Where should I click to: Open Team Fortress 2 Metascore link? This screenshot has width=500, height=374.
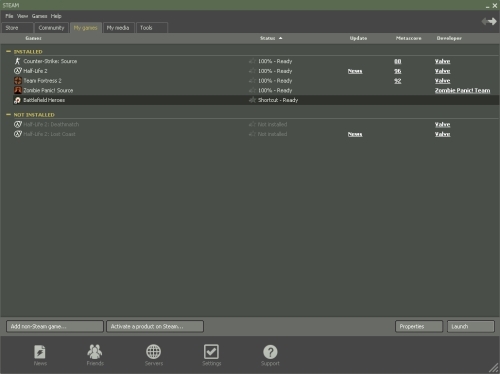(398, 81)
